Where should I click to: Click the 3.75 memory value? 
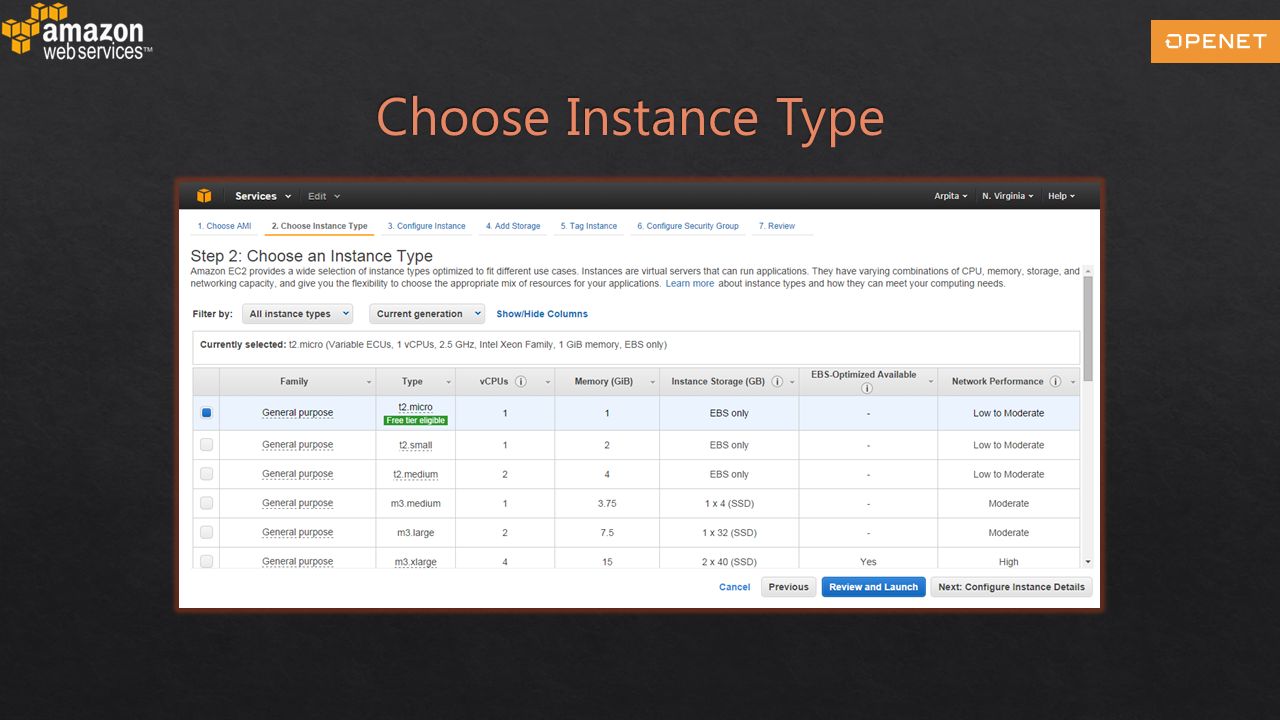[x=607, y=503]
